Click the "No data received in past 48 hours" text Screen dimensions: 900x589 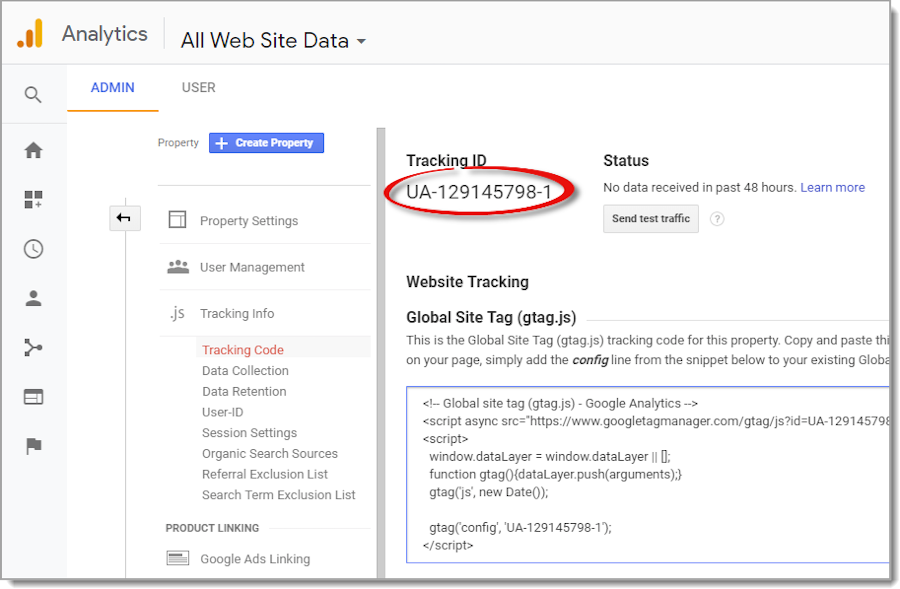pos(700,187)
